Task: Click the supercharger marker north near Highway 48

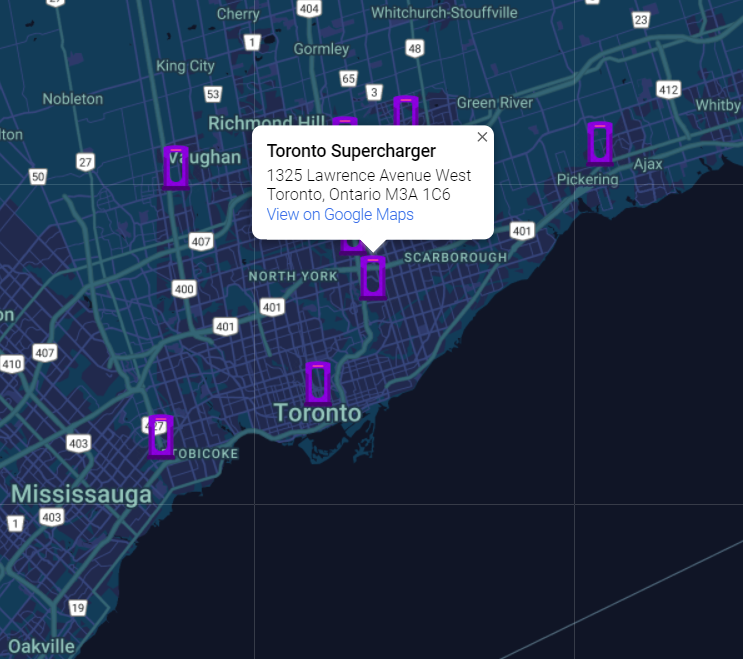Action: click(x=406, y=111)
